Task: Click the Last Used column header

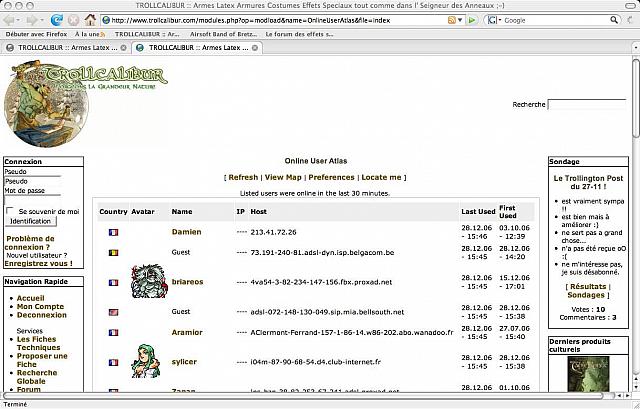Action: click(x=478, y=211)
